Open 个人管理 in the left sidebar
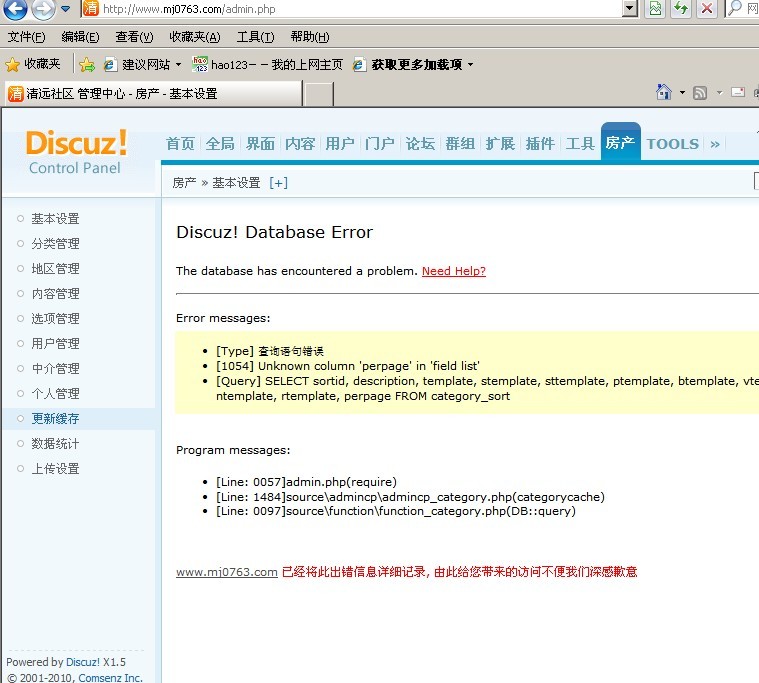Viewport: 759px width, 683px height. [55, 394]
